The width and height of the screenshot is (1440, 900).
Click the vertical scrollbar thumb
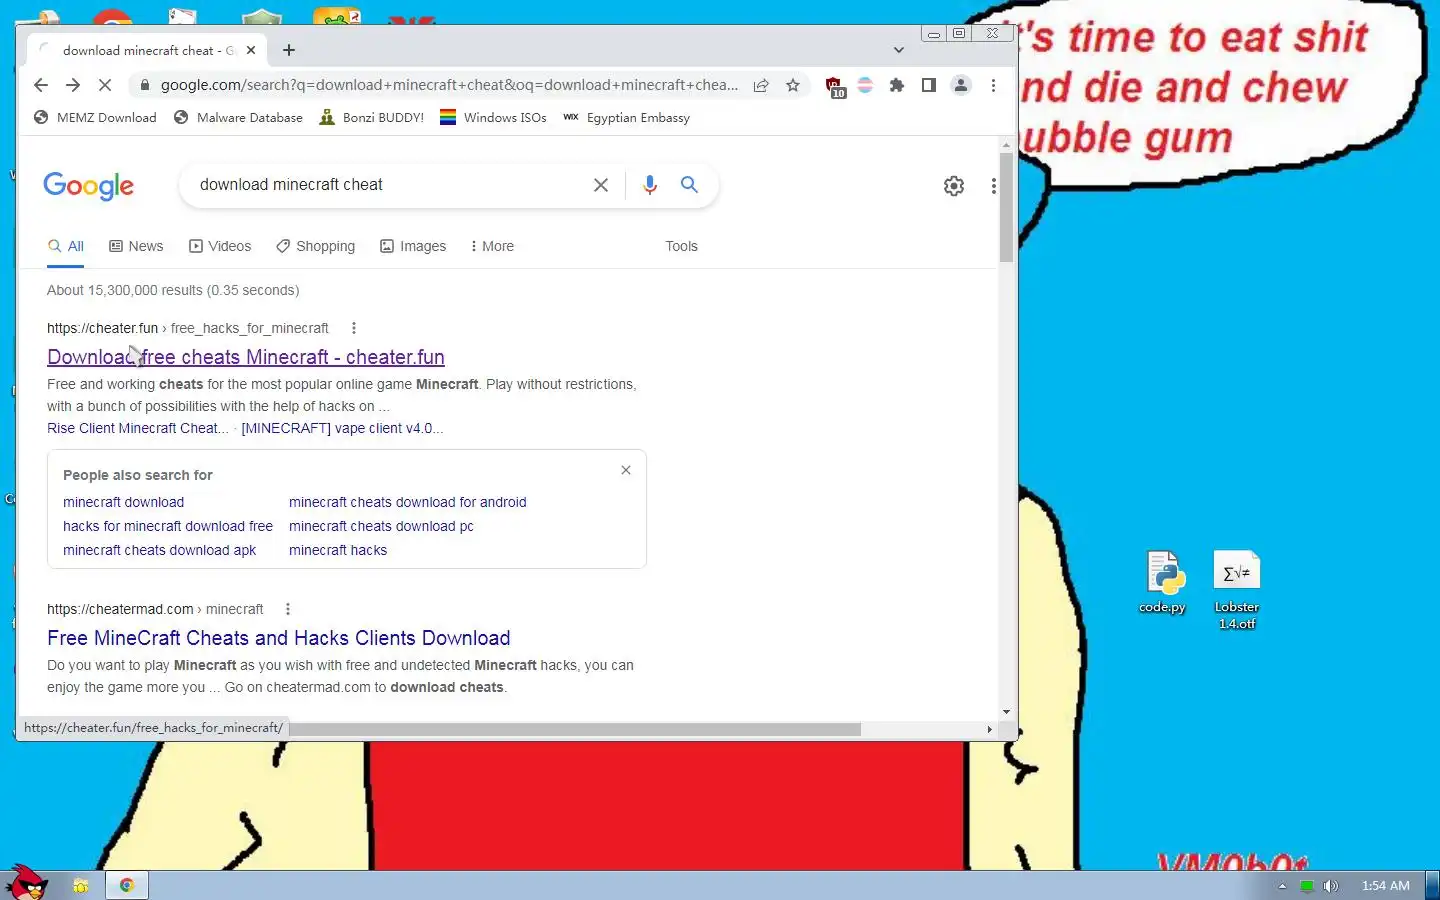(1006, 207)
